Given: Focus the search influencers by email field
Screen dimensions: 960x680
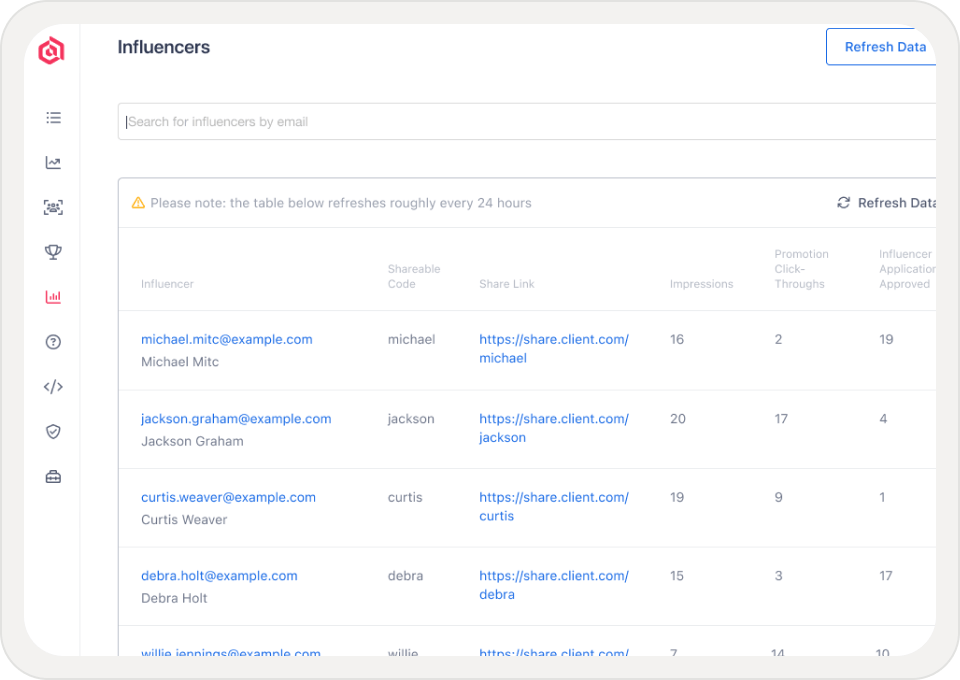Looking at the screenshot, I should (530, 122).
